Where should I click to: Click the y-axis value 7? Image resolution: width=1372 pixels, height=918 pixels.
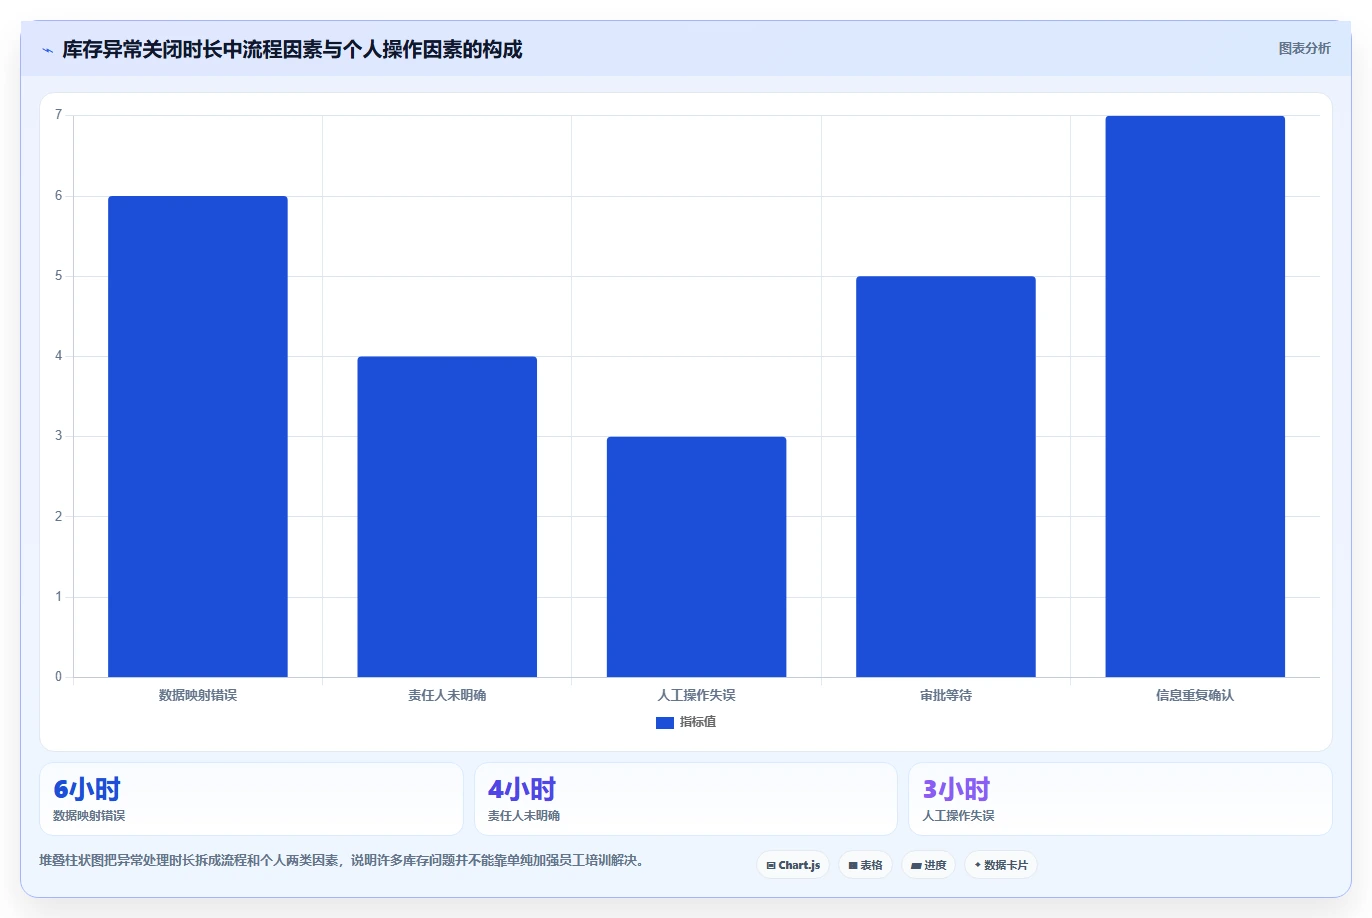point(59,115)
